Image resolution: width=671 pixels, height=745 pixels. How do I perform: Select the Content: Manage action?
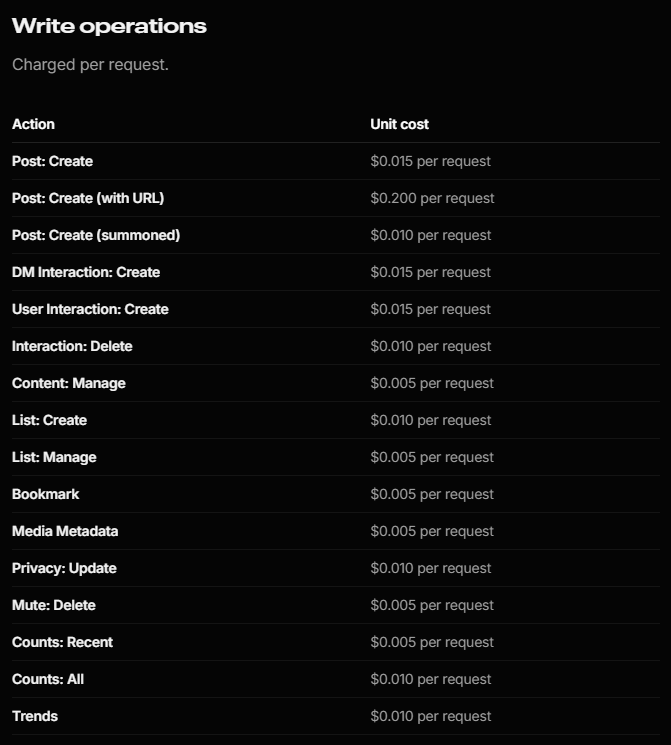(x=69, y=383)
